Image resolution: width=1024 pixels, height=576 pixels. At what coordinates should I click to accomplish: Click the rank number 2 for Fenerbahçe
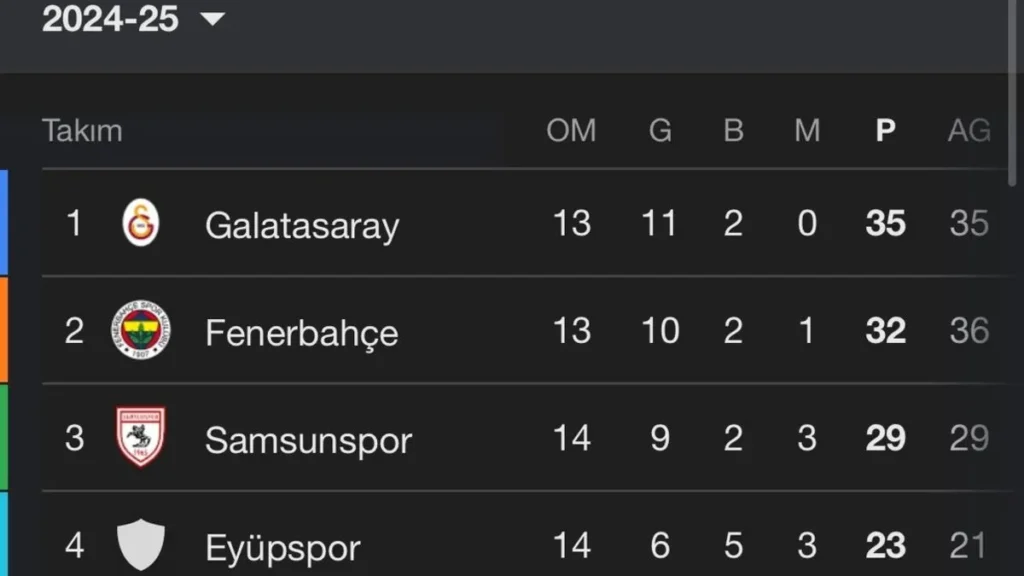[x=74, y=331]
